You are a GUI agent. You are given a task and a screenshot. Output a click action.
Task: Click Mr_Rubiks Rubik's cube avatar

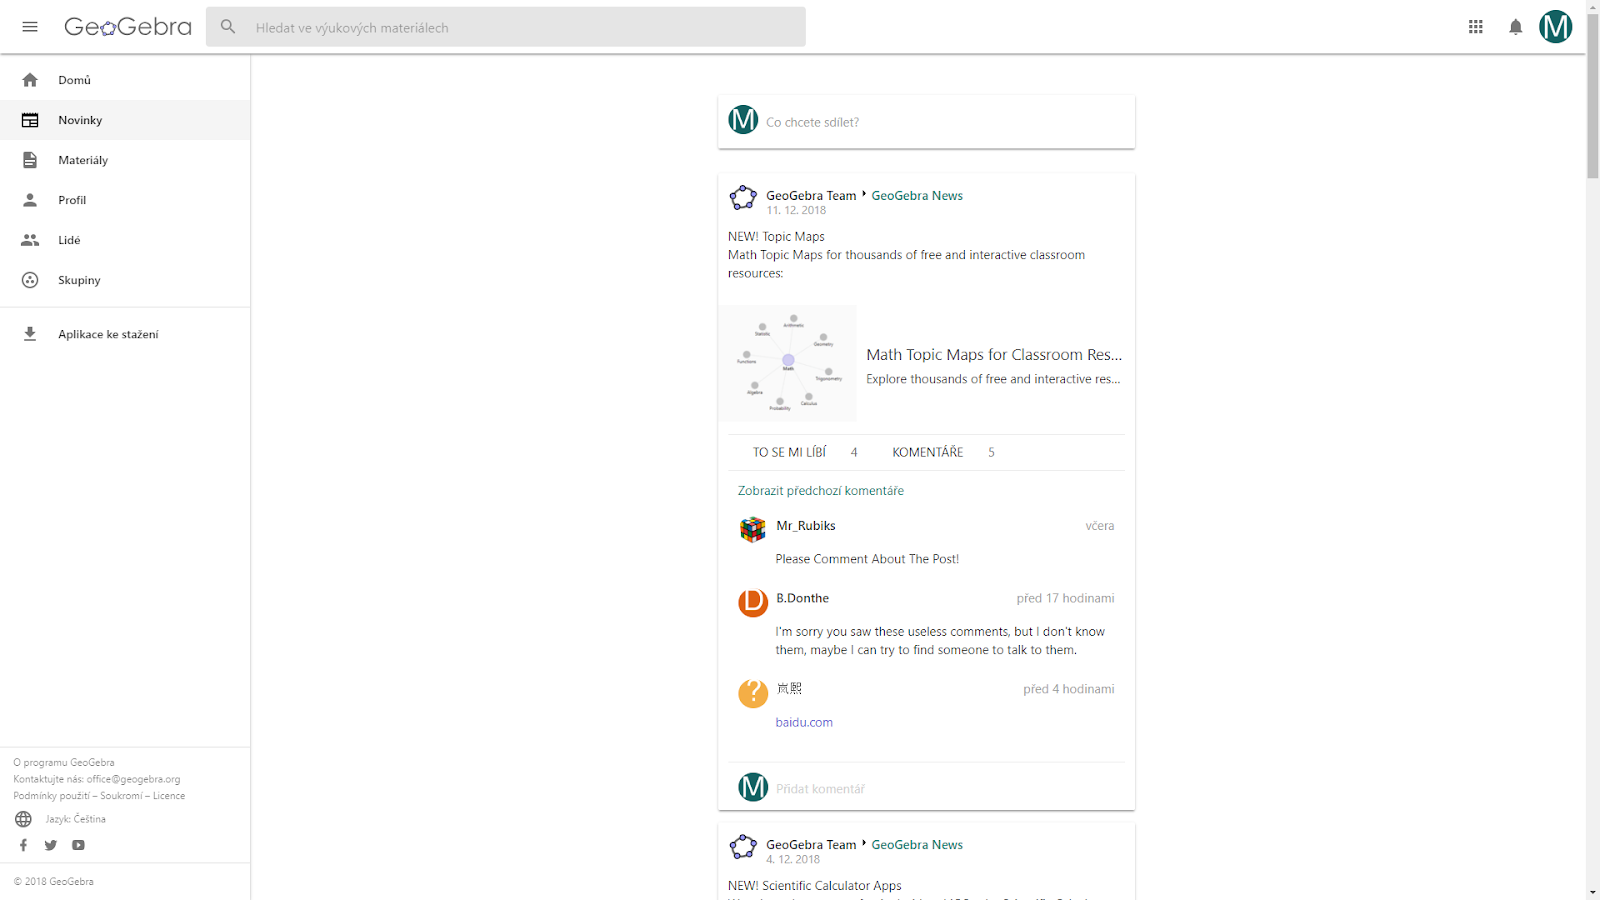click(x=753, y=529)
